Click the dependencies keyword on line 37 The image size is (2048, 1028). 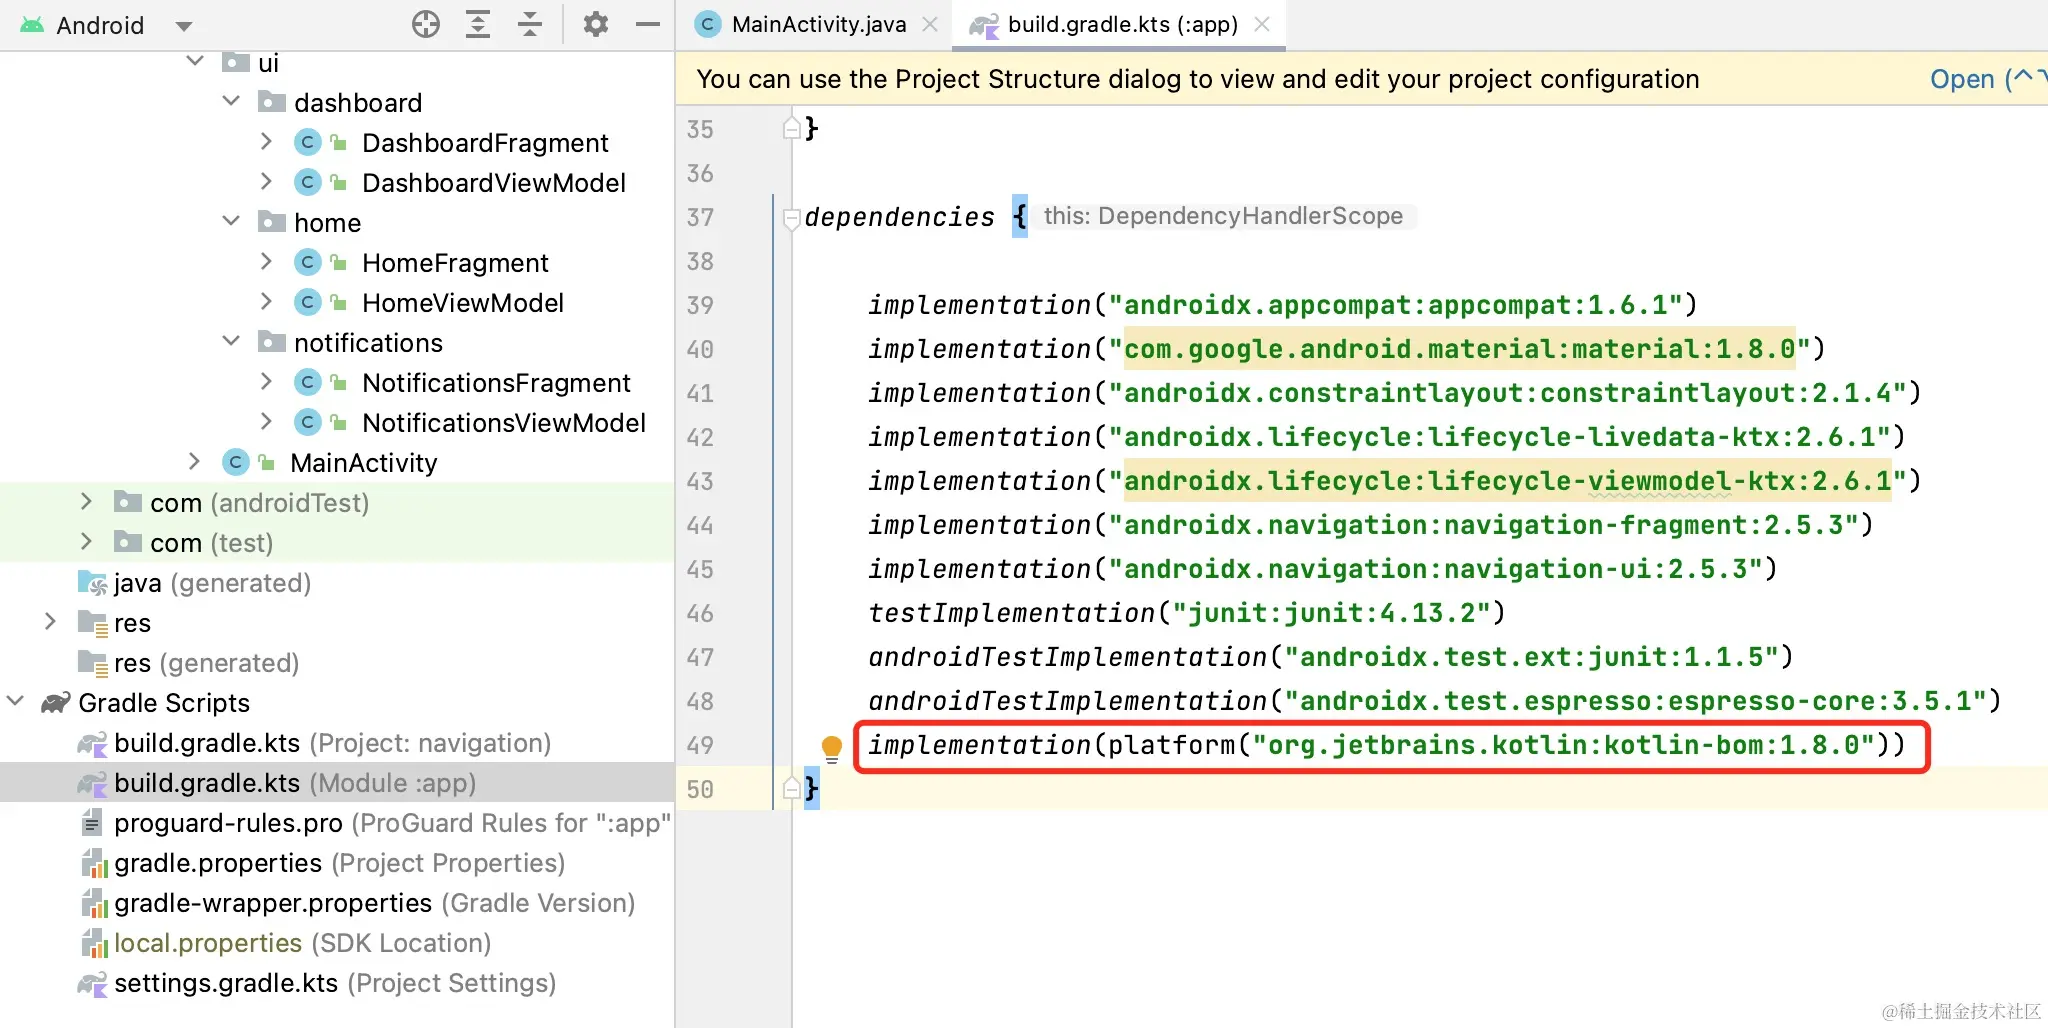(x=899, y=217)
